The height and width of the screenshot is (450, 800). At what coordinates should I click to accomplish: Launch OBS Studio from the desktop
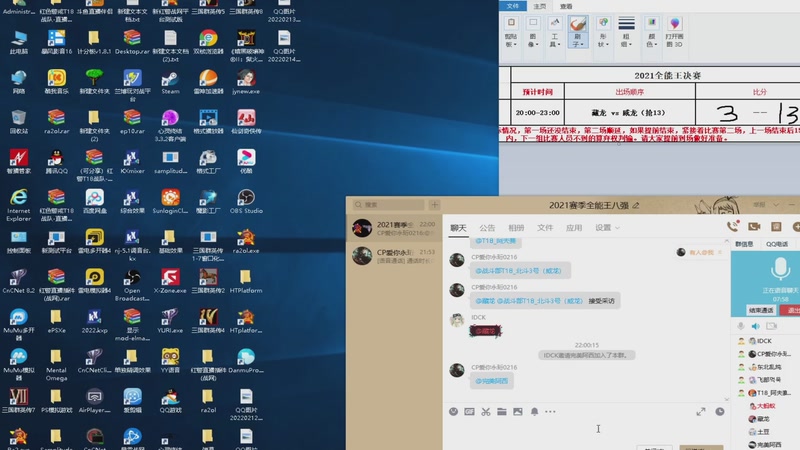(x=246, y=202)
